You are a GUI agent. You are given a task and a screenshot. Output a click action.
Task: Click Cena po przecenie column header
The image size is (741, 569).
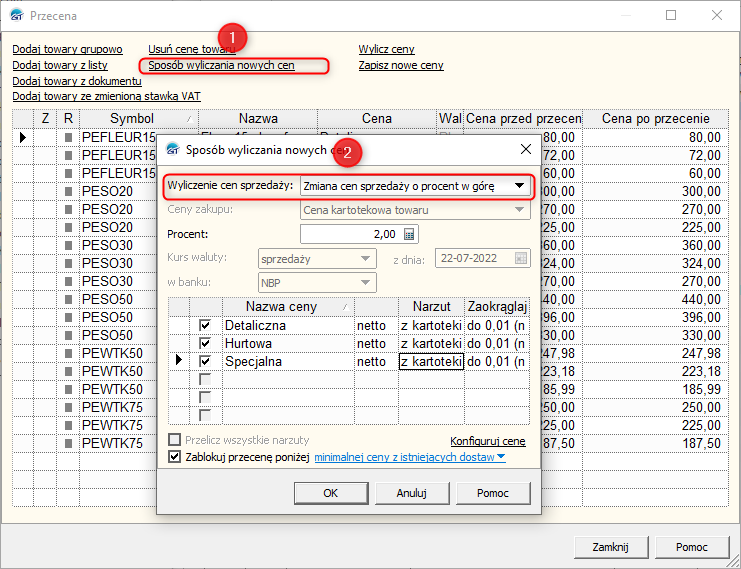click(655, 118)
